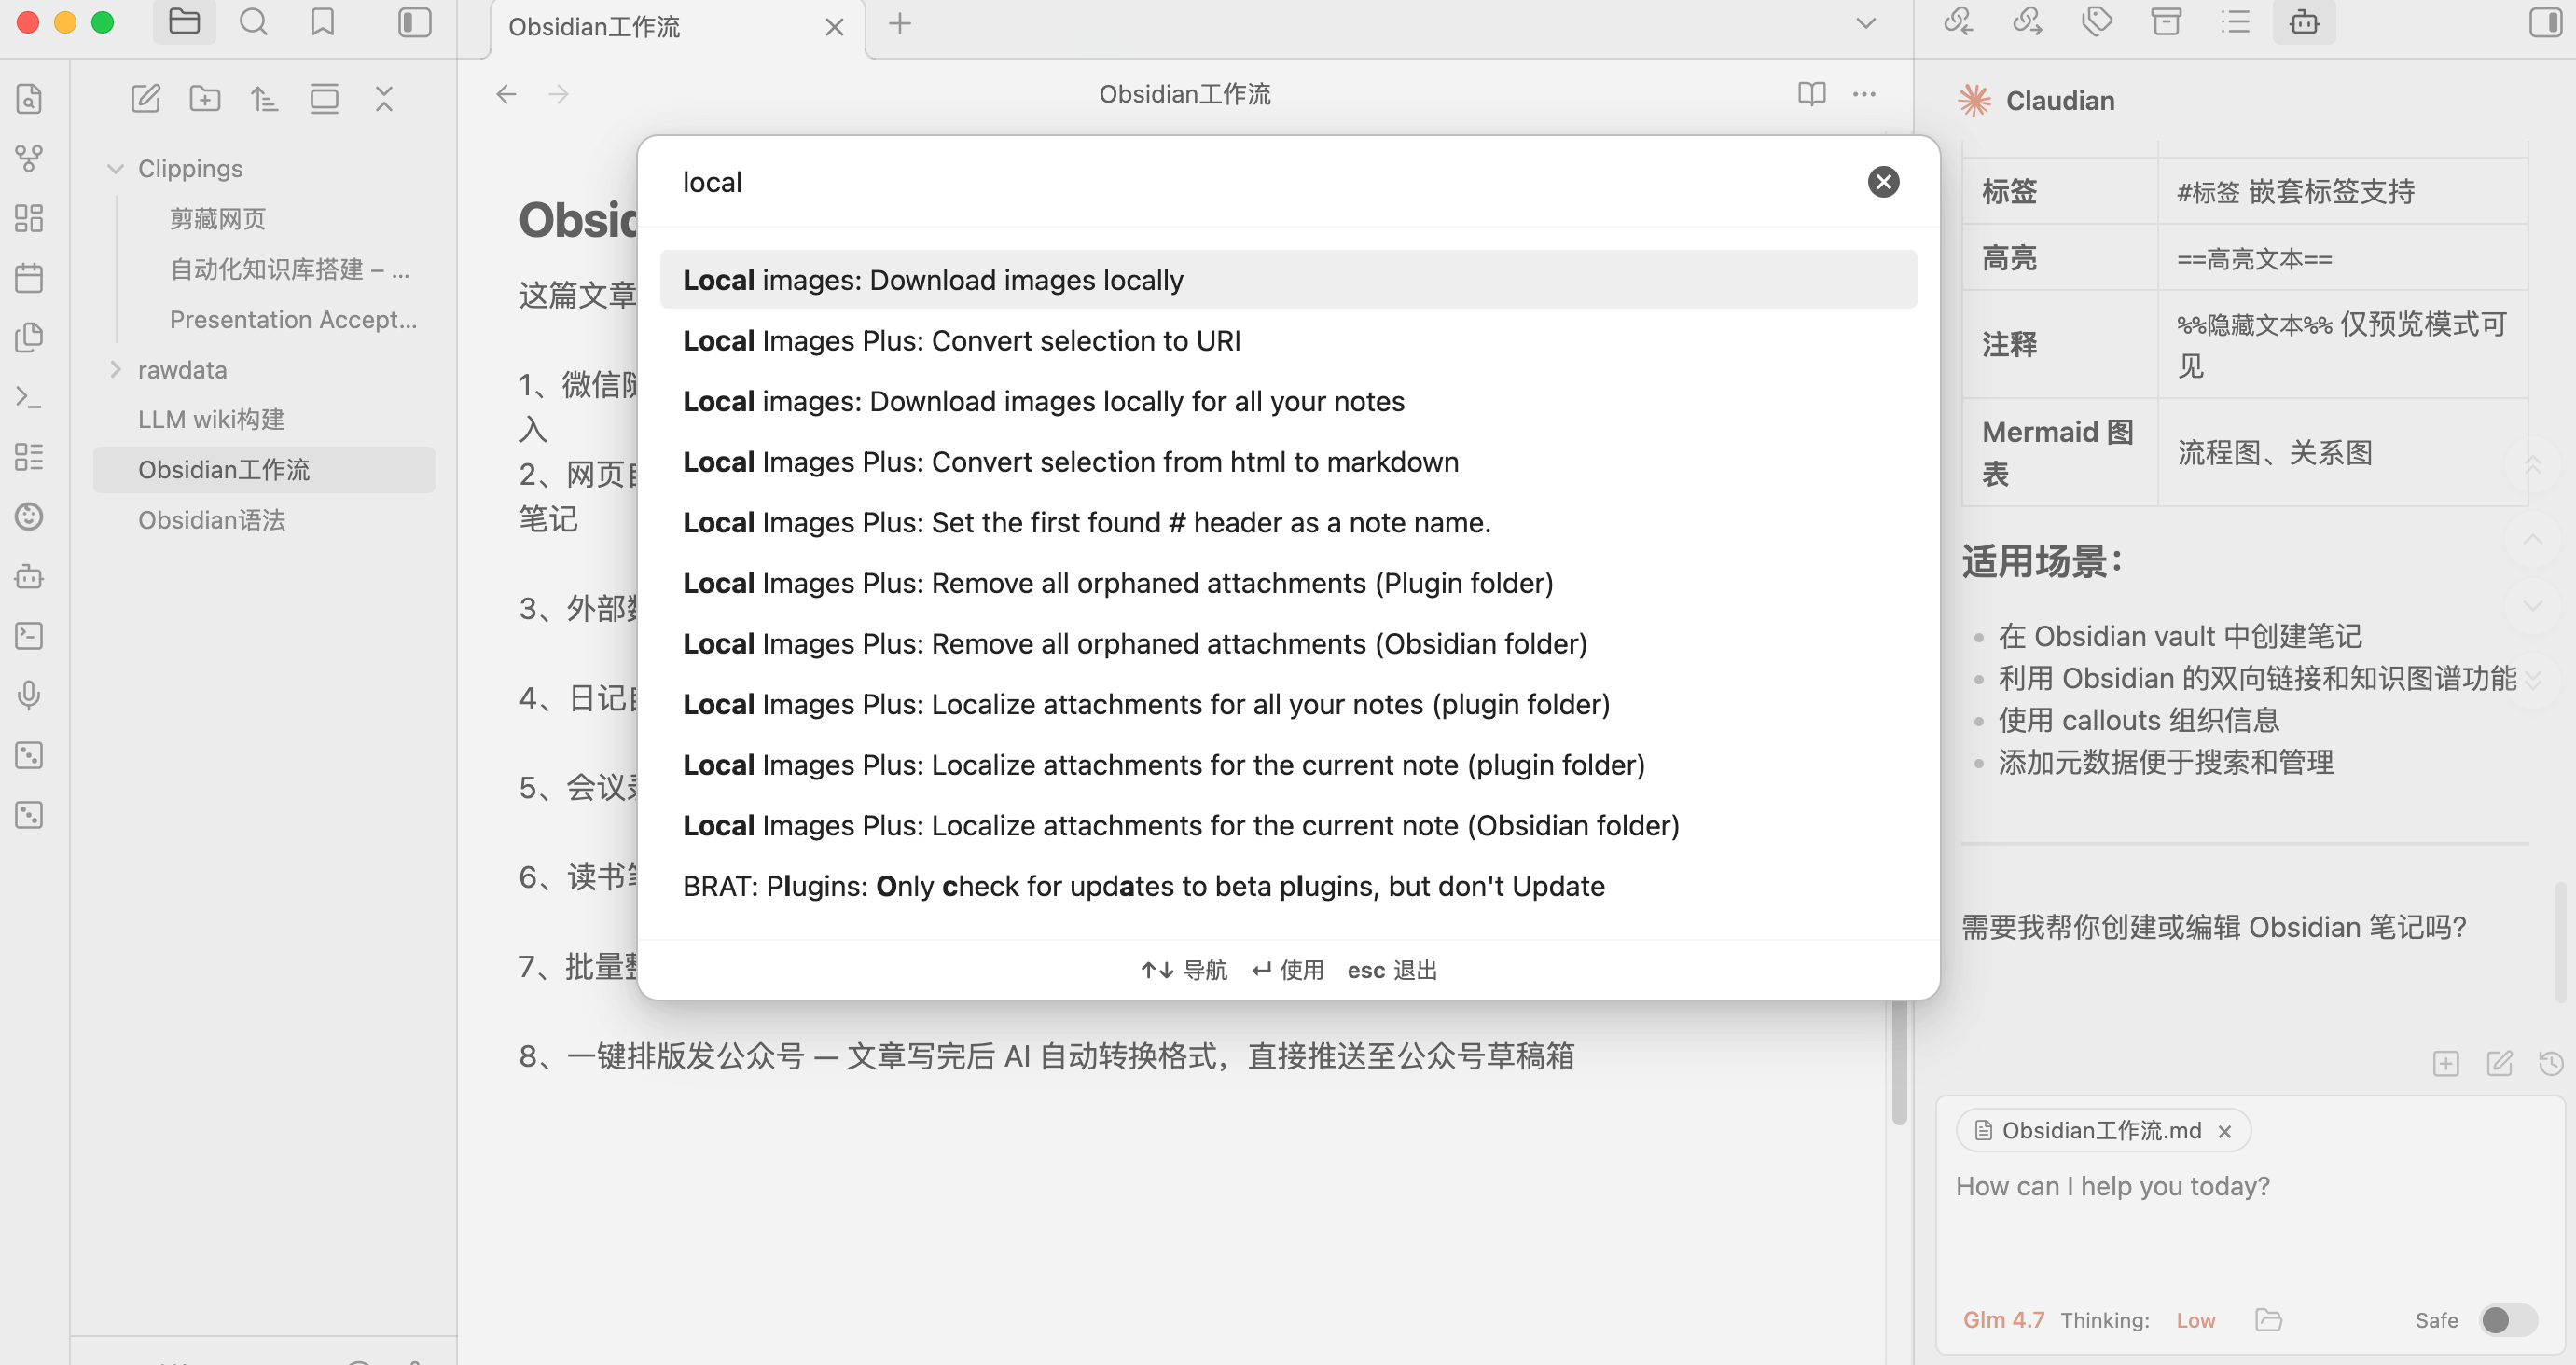Screen dimensions: 2576x1365
Task: Open daily note calendar icon
Action: [29, 278]
